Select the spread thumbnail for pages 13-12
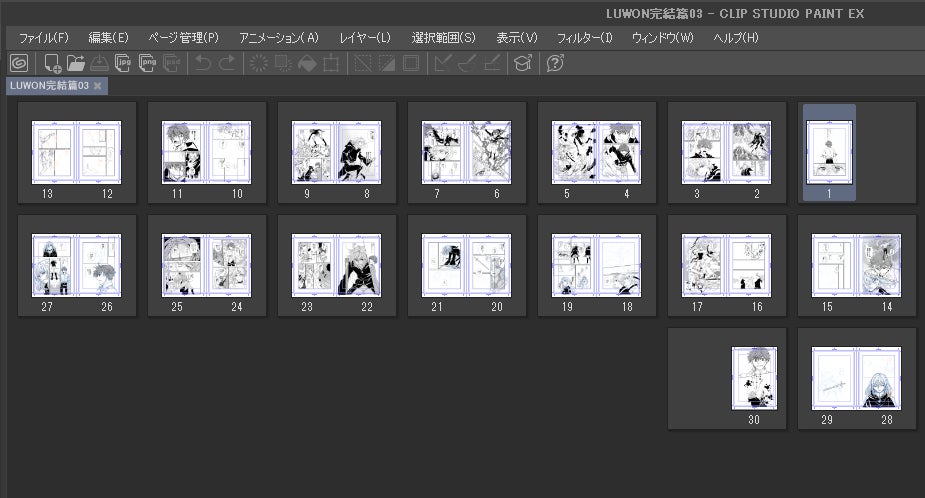This screenshot has height=498, width=925. [x=77, y=152]
